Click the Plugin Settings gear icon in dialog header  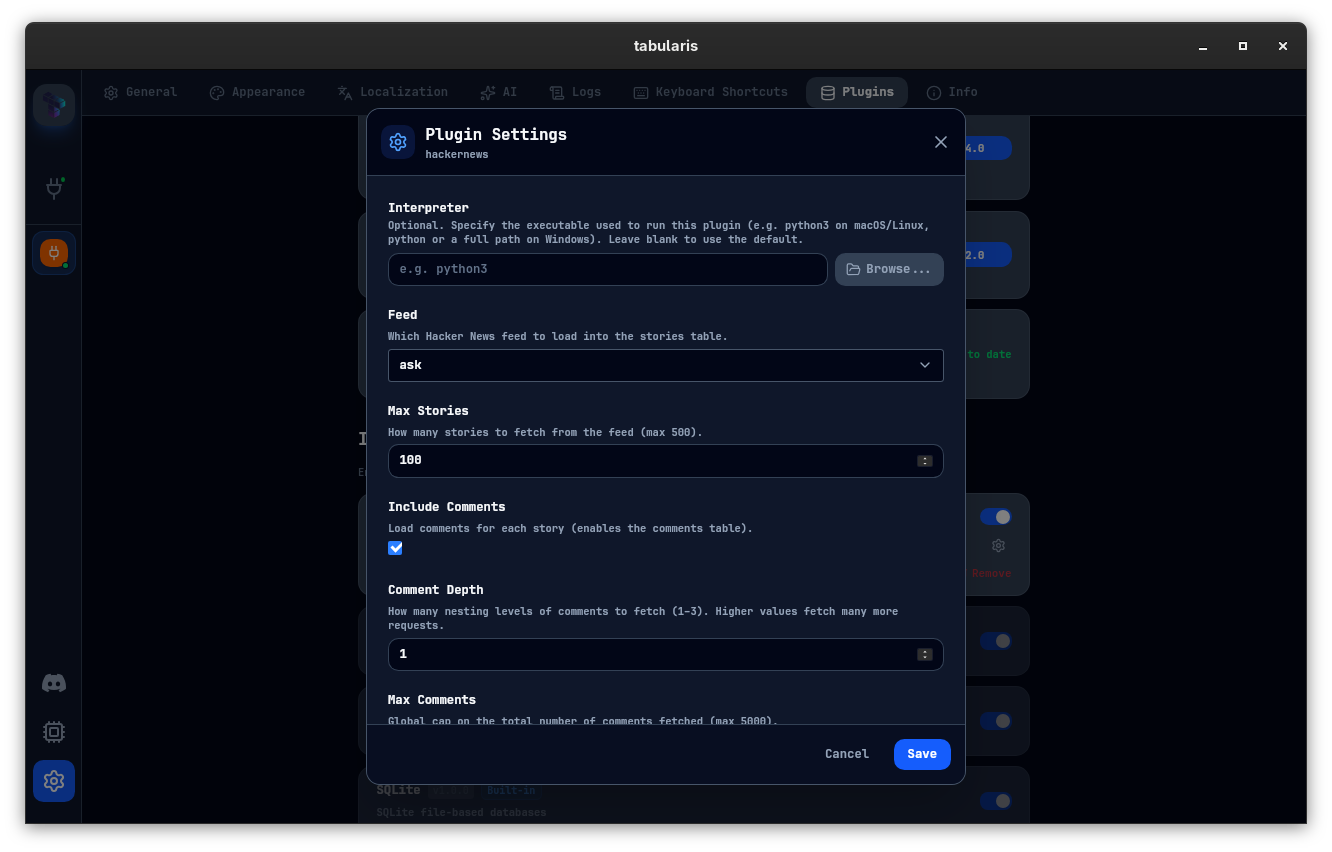point(398,142)
